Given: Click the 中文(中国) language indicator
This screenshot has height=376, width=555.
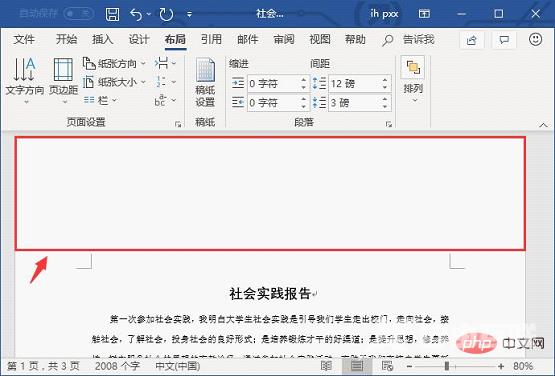Looking at the screenshot, I should (x=178, y=366).
